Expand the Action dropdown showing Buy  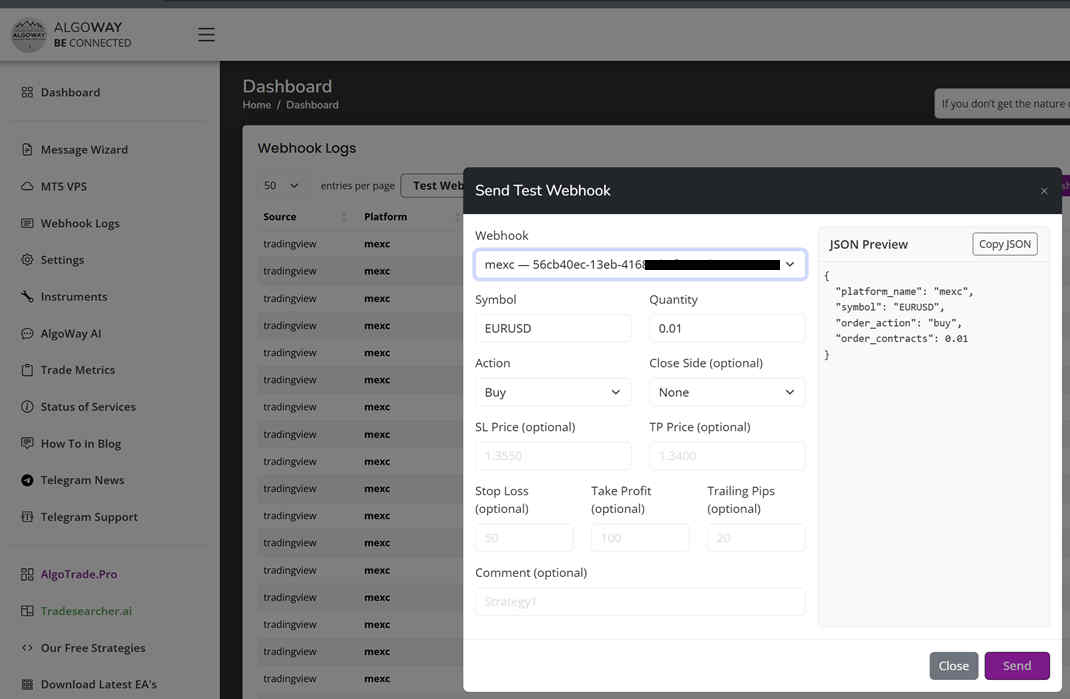[553, 391]
